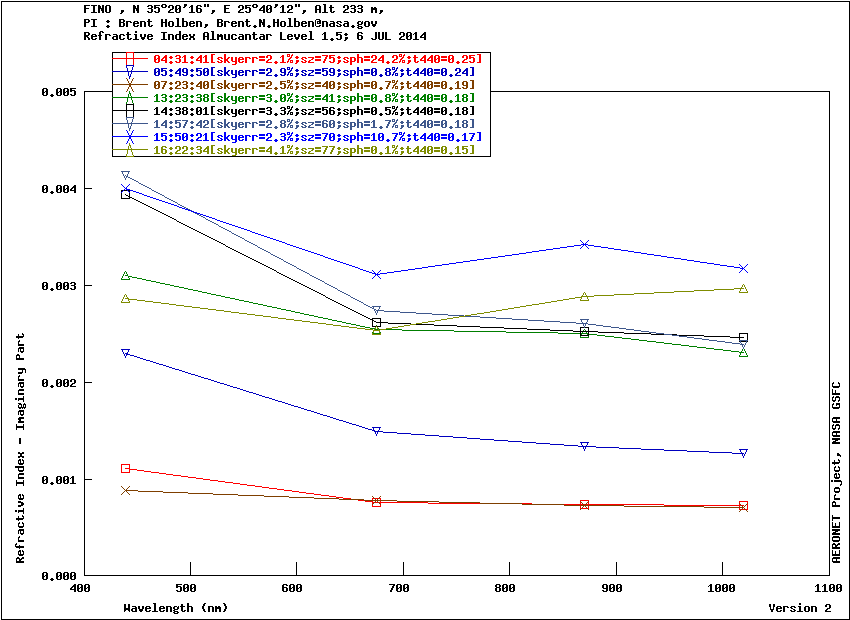
Task: Click the 0.003 tick label on the y-axis
Action: pyautogui.click(x=58, y=286)
